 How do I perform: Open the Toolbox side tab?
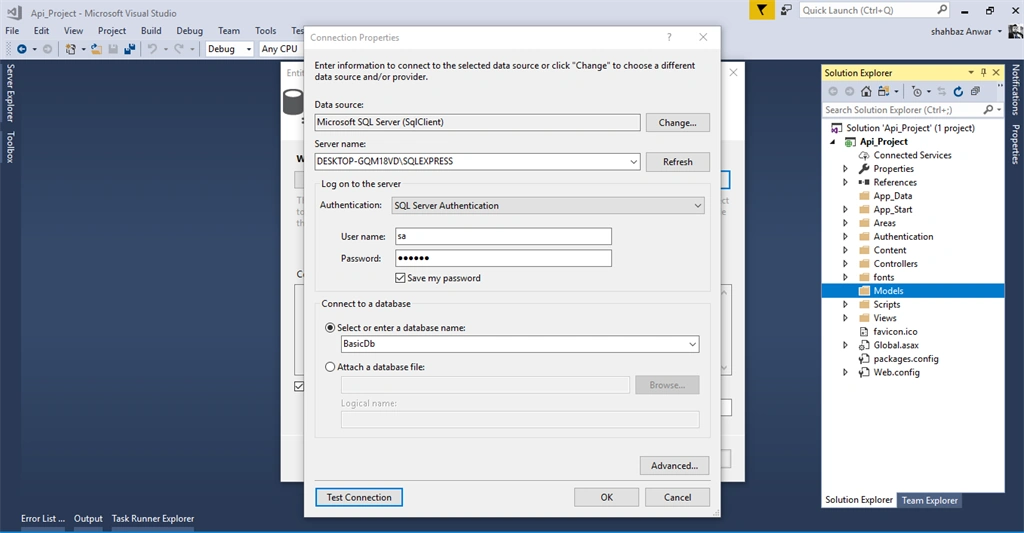pyautogui.click(x=10, y=147)
